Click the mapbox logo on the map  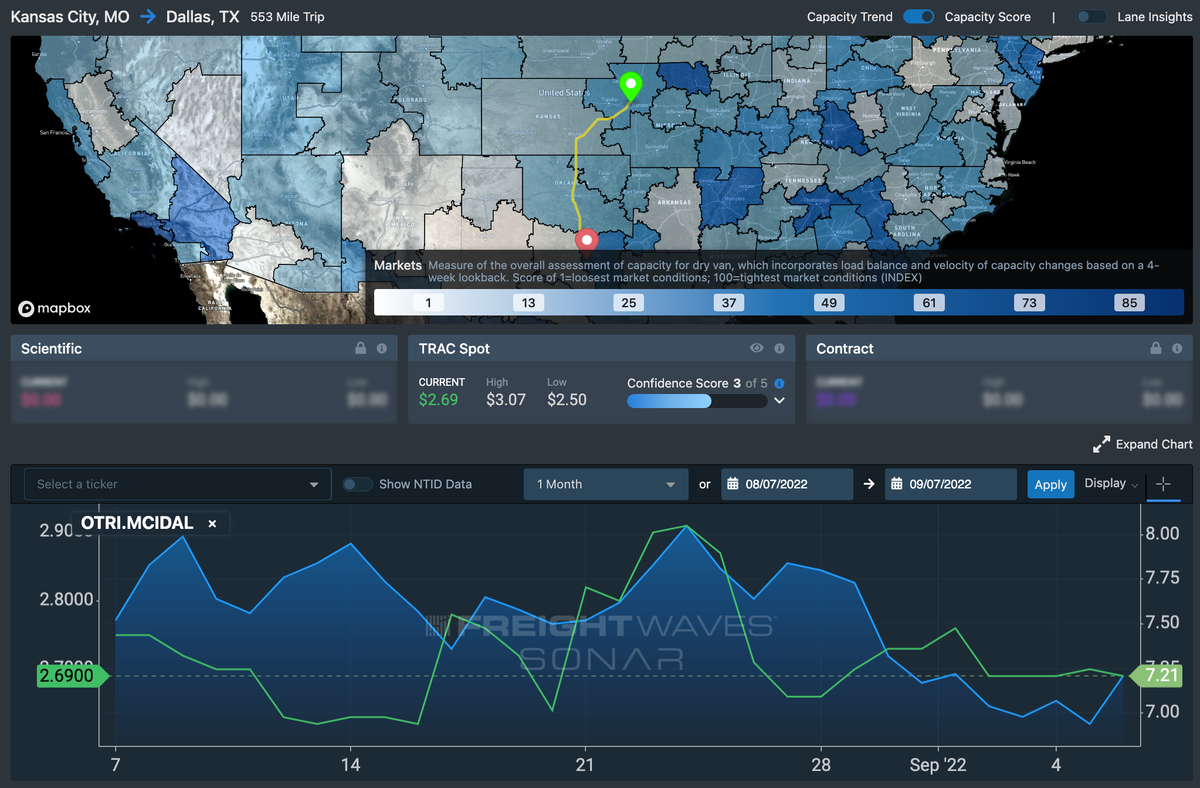55,308
